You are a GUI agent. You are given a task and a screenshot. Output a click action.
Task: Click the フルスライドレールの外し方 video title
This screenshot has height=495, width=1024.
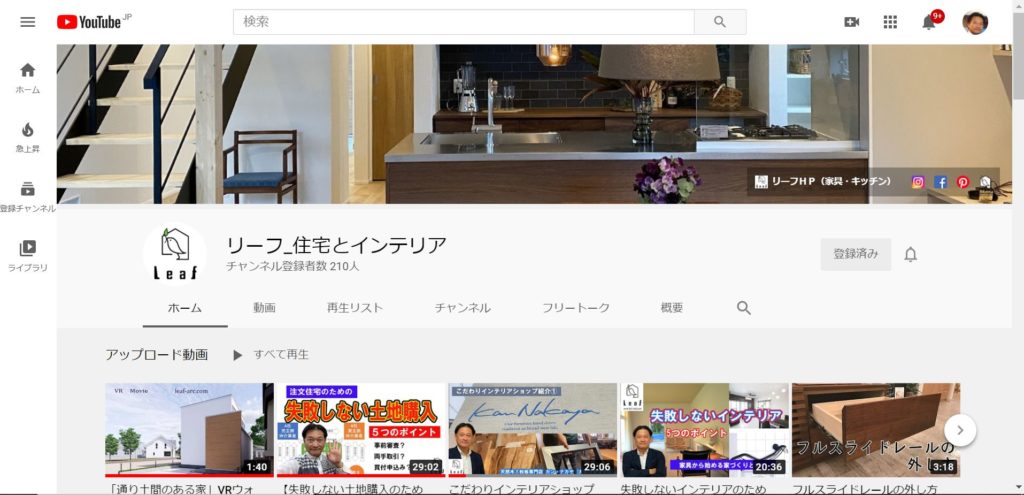(x=865, y=488)
